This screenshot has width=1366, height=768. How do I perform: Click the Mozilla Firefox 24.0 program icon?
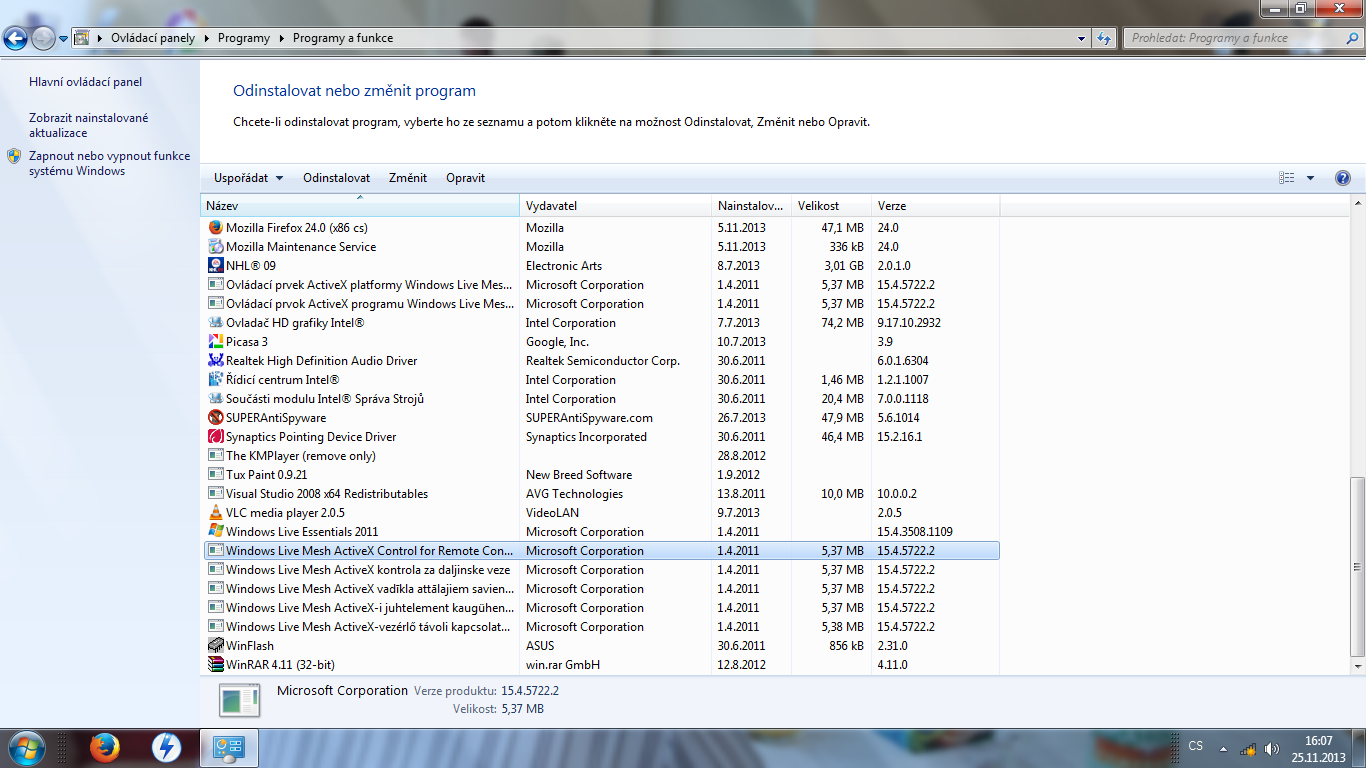pyautogui.click(x=215, y=228)
